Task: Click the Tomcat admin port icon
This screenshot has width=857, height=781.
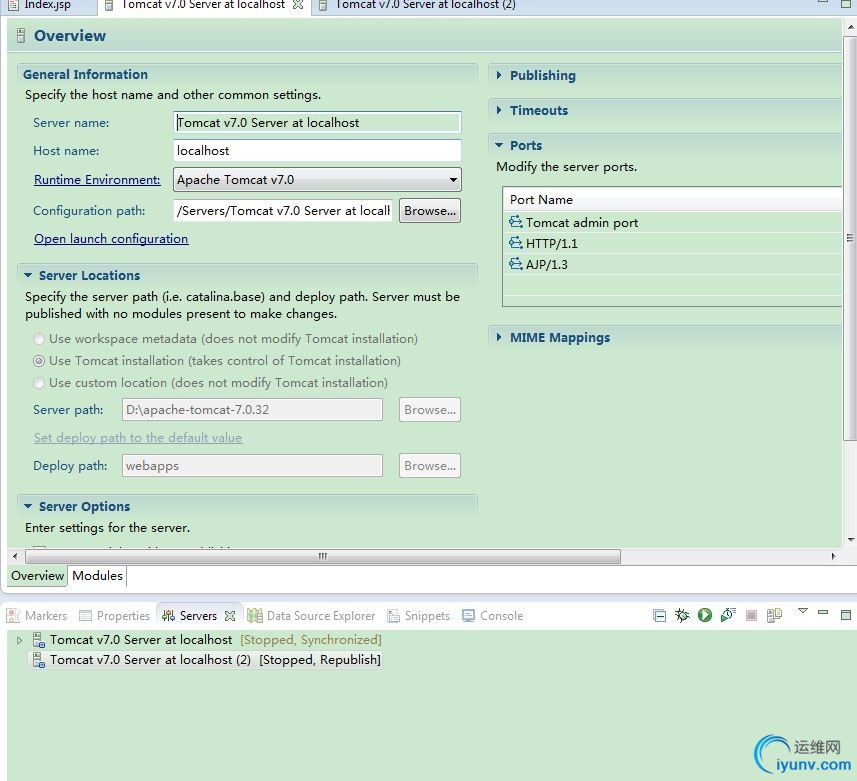Action: tap(515, 222)
